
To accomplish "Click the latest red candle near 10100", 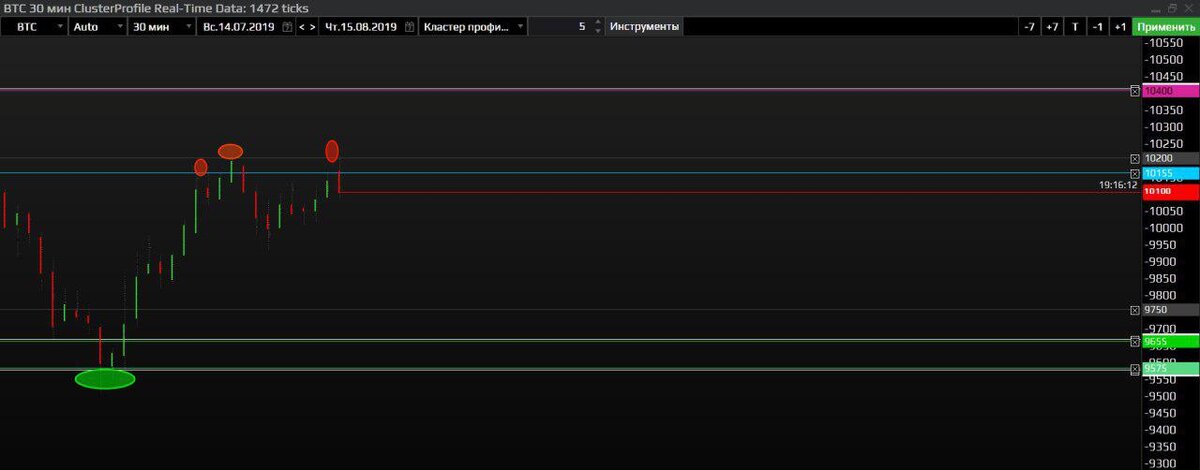I will point(339,180).
